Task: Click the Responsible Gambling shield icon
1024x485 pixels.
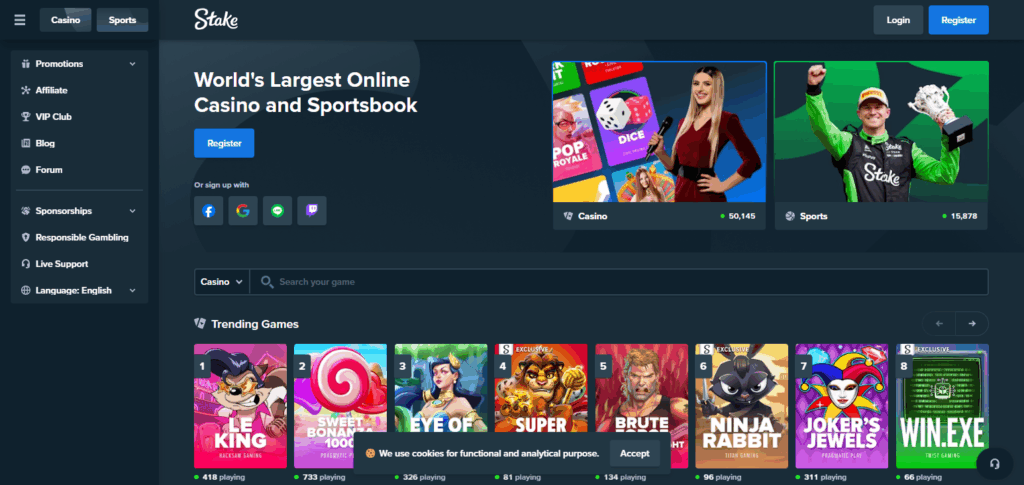Action: 25,238
